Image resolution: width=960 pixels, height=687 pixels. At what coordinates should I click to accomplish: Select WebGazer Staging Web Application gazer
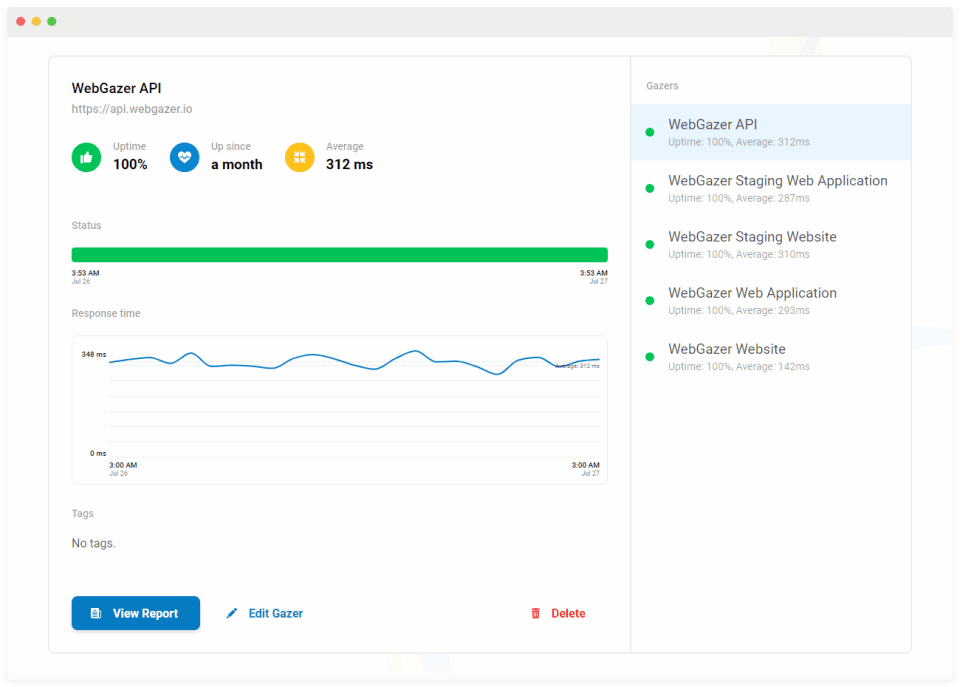tap(771, 189)
